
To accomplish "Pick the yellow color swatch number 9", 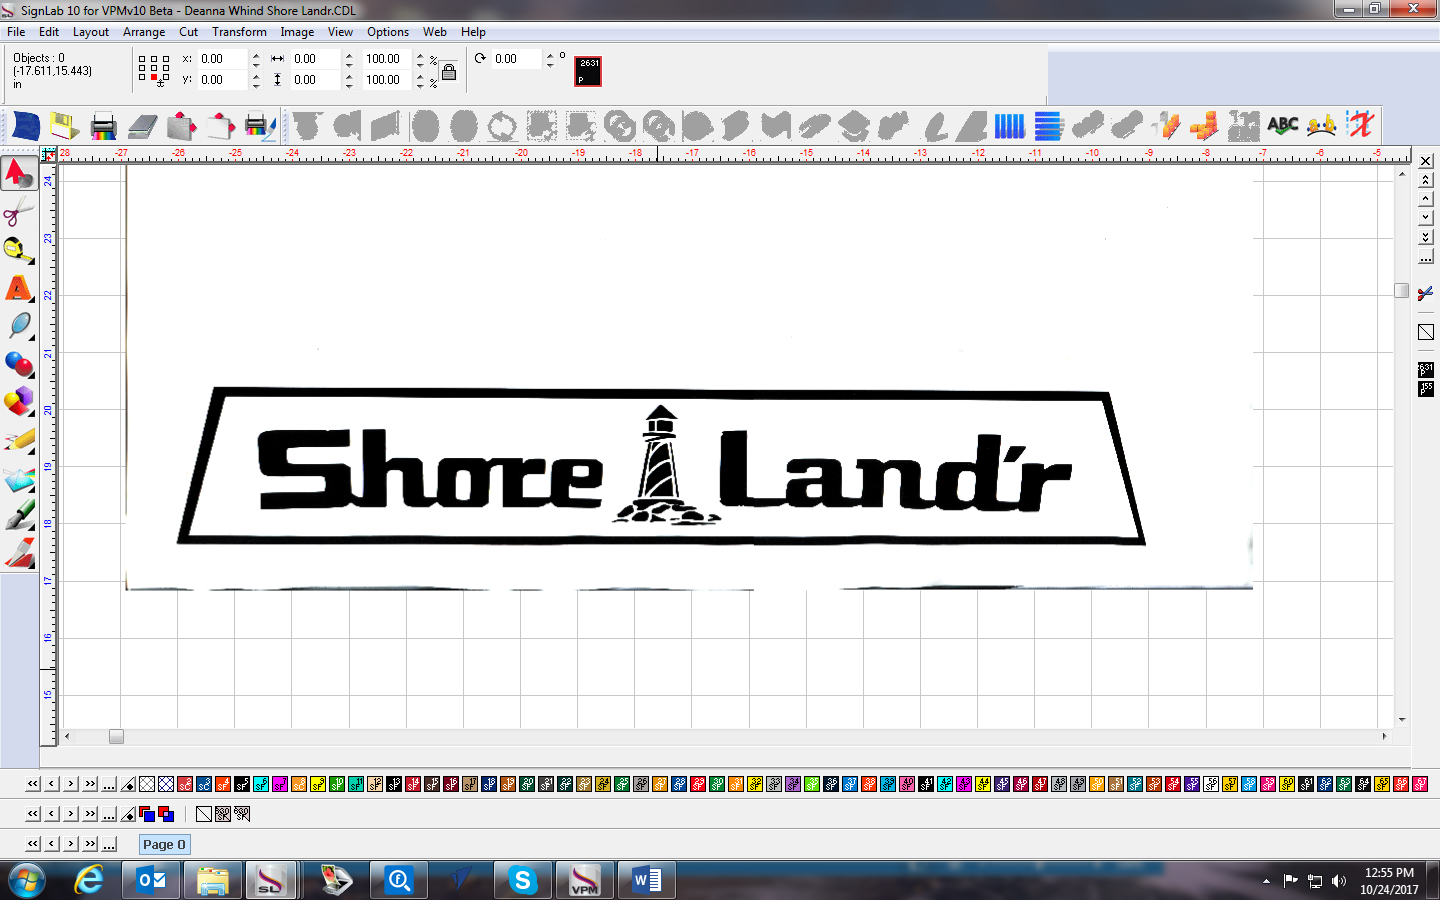I will pyautogui.click(x=318, y=784).
